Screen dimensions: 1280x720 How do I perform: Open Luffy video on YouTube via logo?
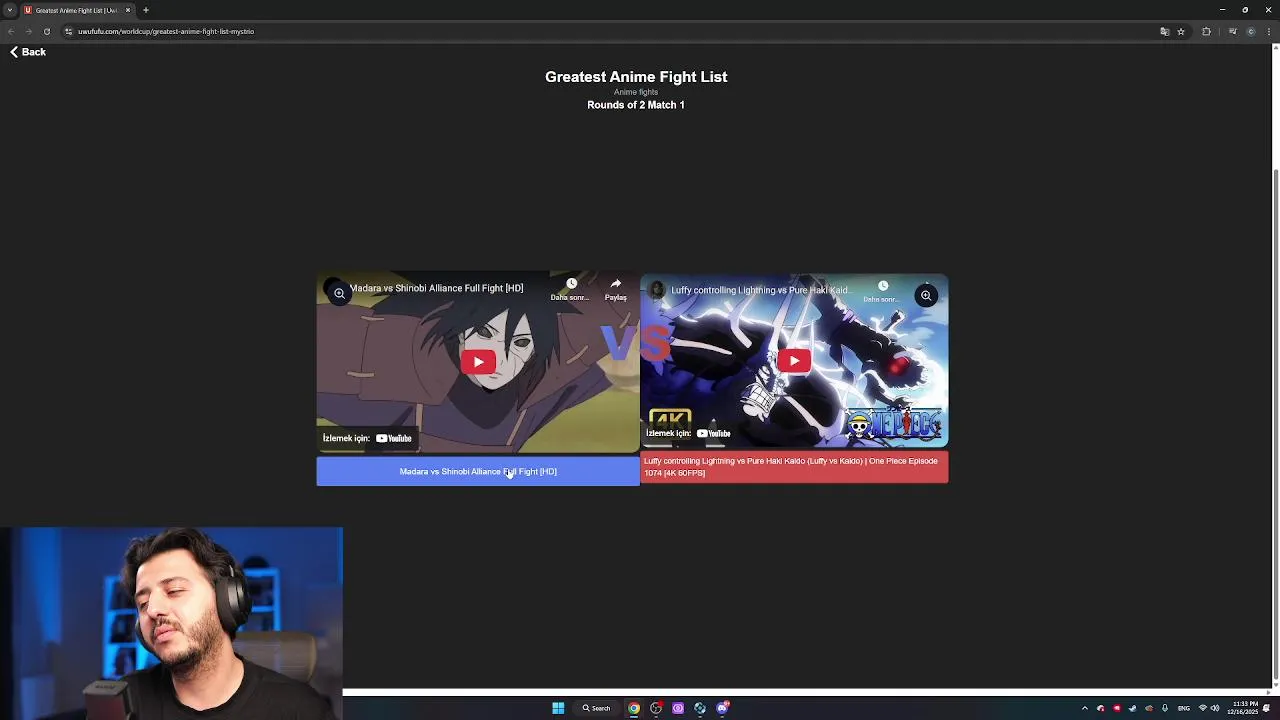coord(714,433)
